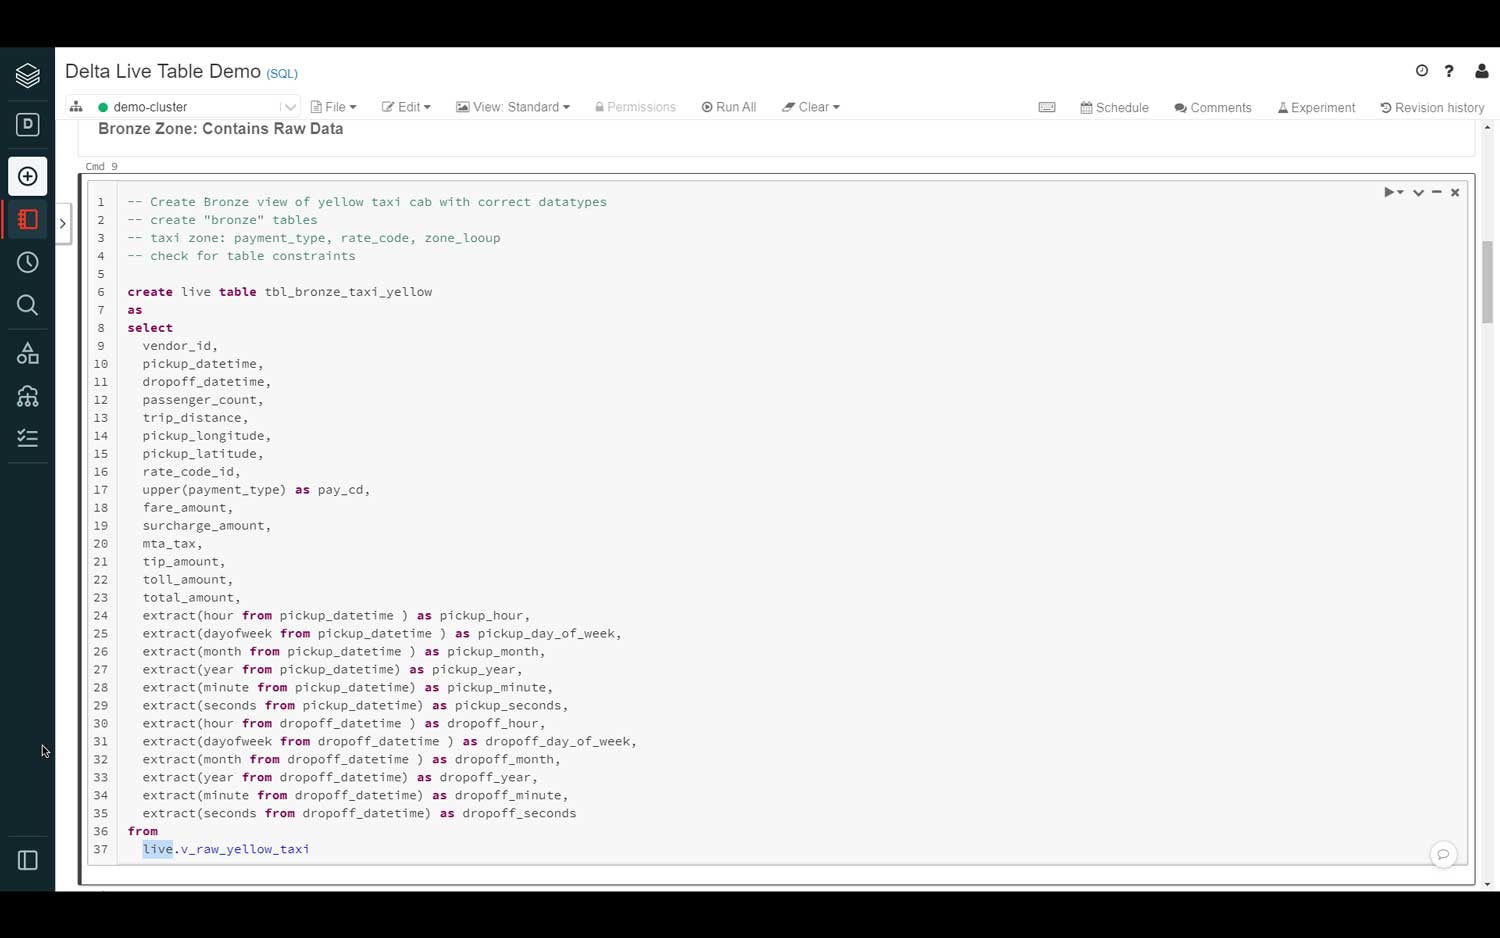This screenshot has width=1500, height=938.
Task: Click the vendor_id column line
Action: click(x=180, y=346)
